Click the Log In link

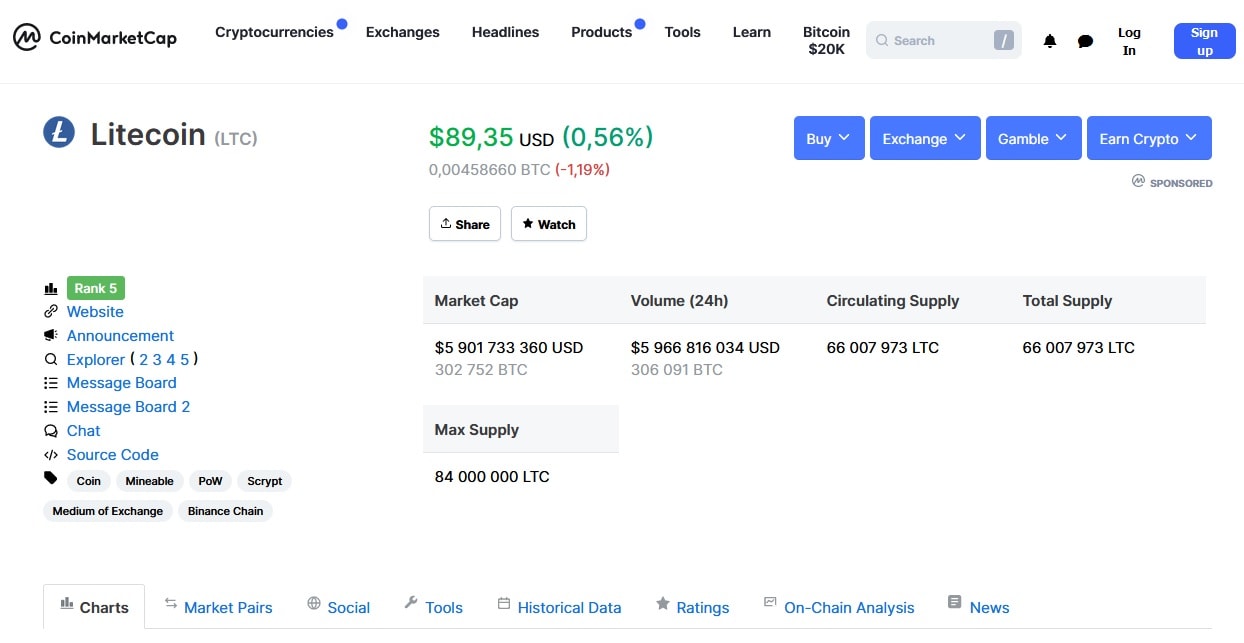pyautogui.click(x=1129, y=41)
